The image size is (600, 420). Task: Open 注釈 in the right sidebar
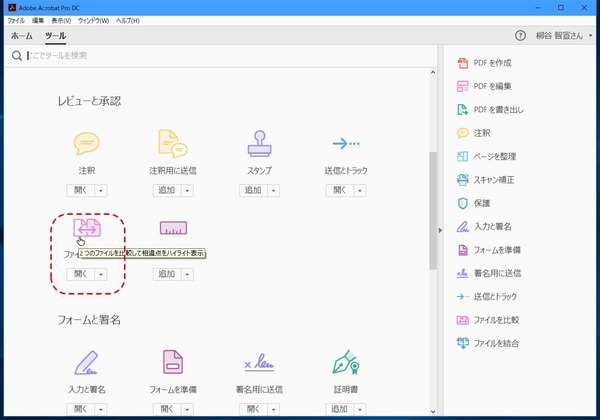pyautogui.click(x=474, y=133)
